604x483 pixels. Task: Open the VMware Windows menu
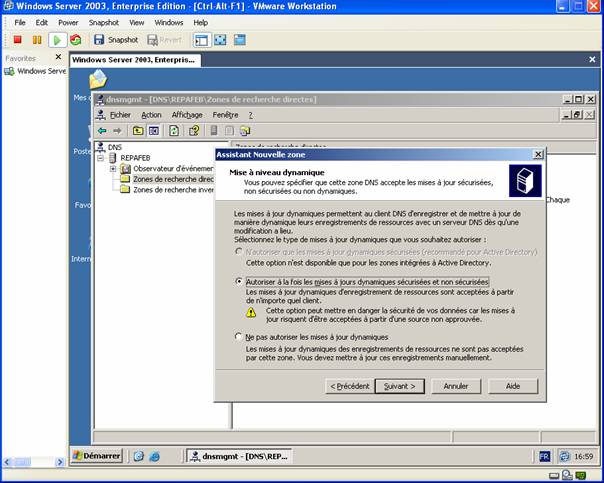[169, 23]
